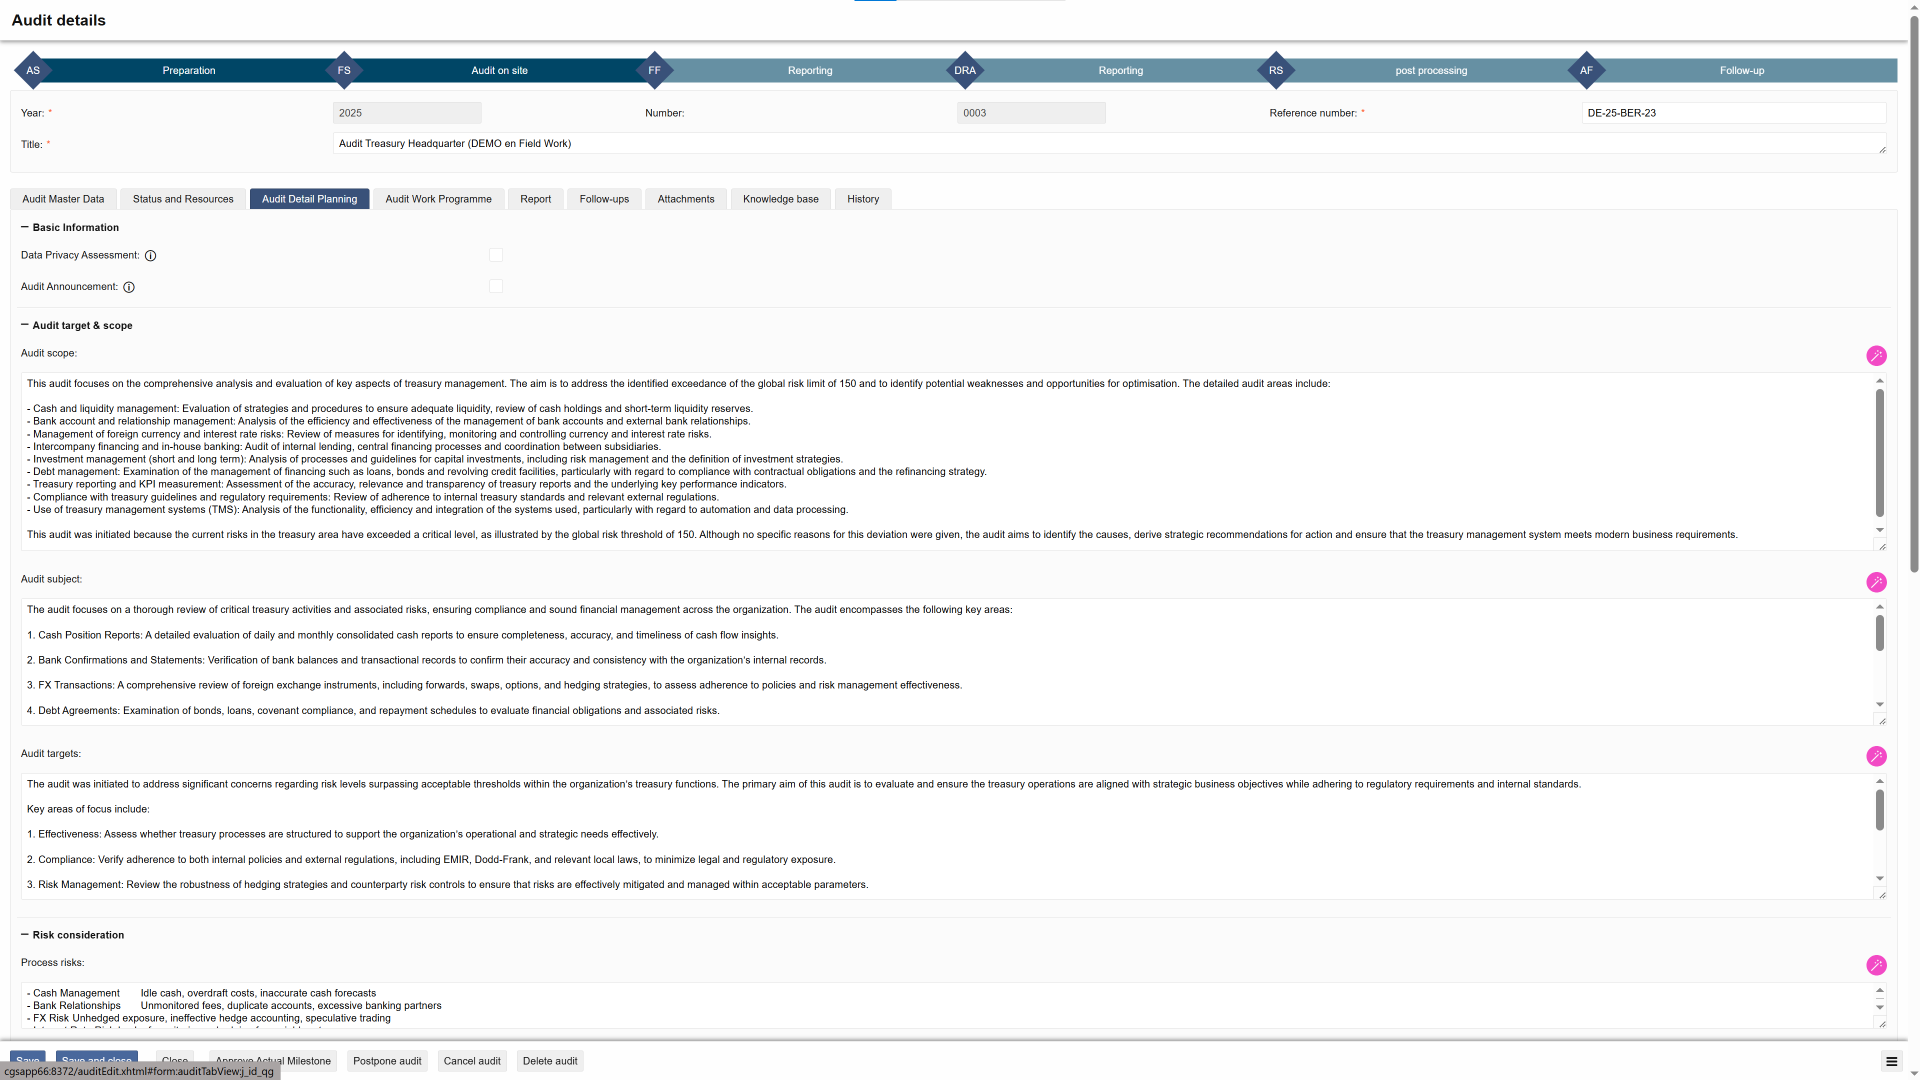Click the magic wand icon beside Audit targets

tap(1876, 756)
